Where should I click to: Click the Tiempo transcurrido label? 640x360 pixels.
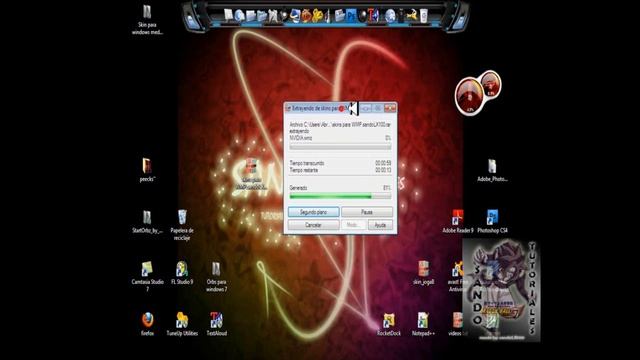click(x=307, y=163)
